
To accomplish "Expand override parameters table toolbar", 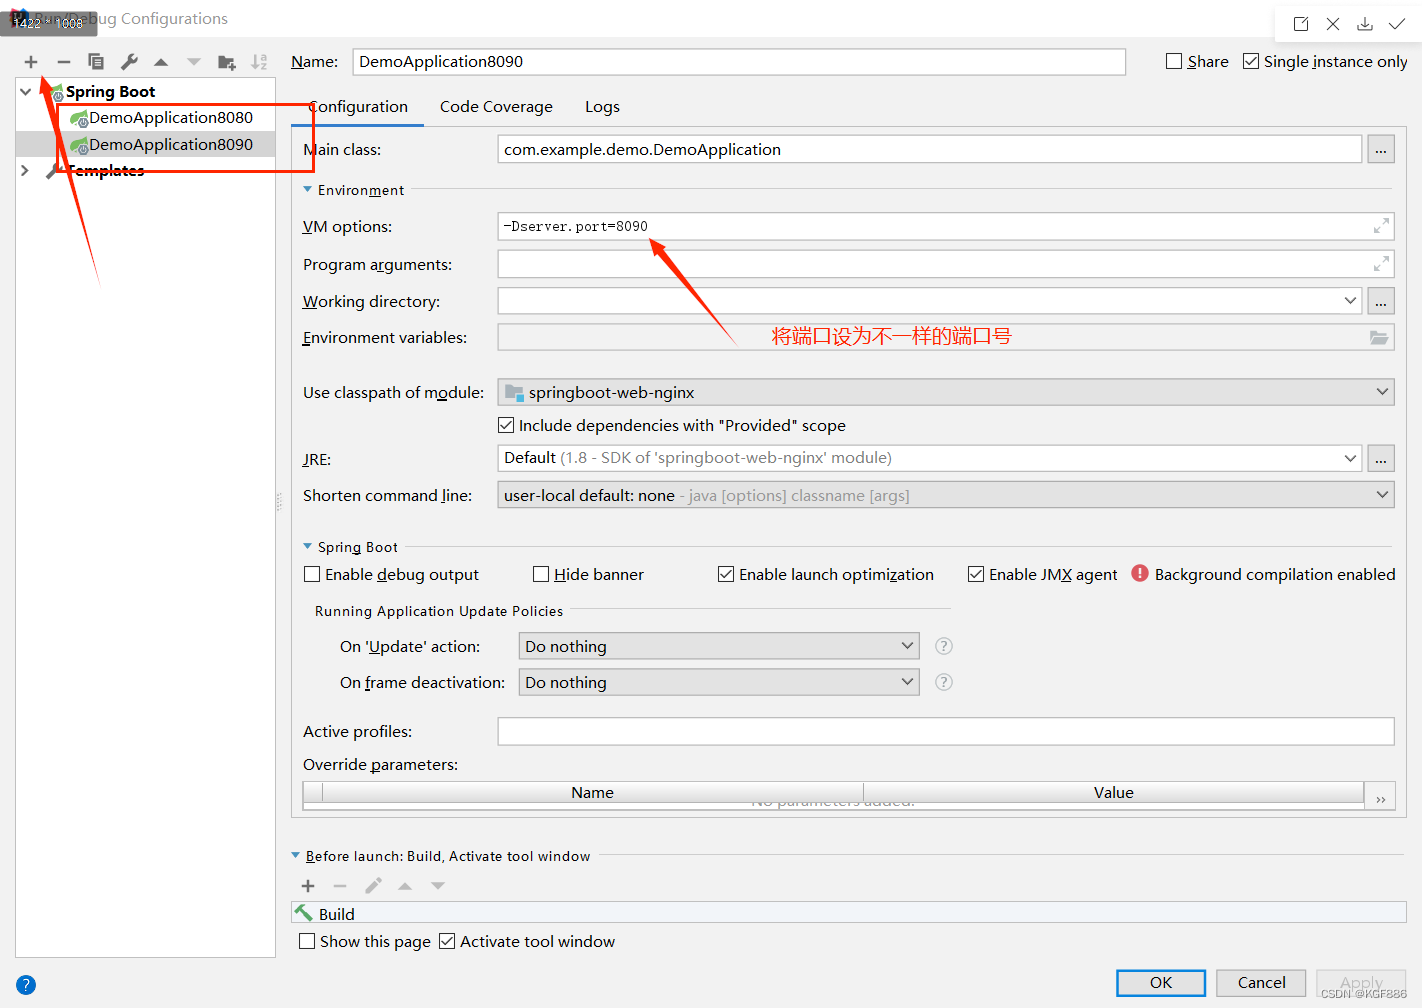I will tap(1381, 799).
